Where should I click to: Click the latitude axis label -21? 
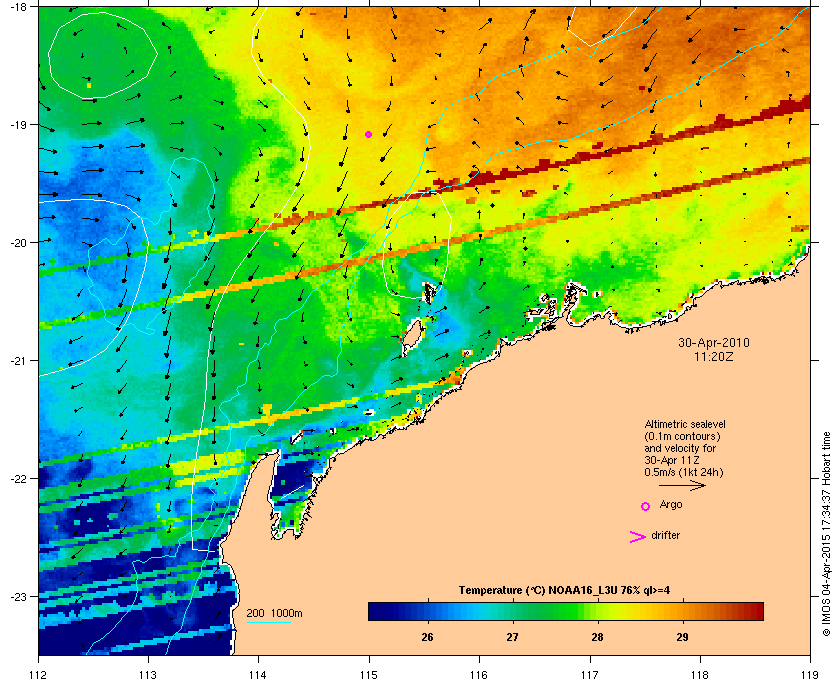[18, 360]
